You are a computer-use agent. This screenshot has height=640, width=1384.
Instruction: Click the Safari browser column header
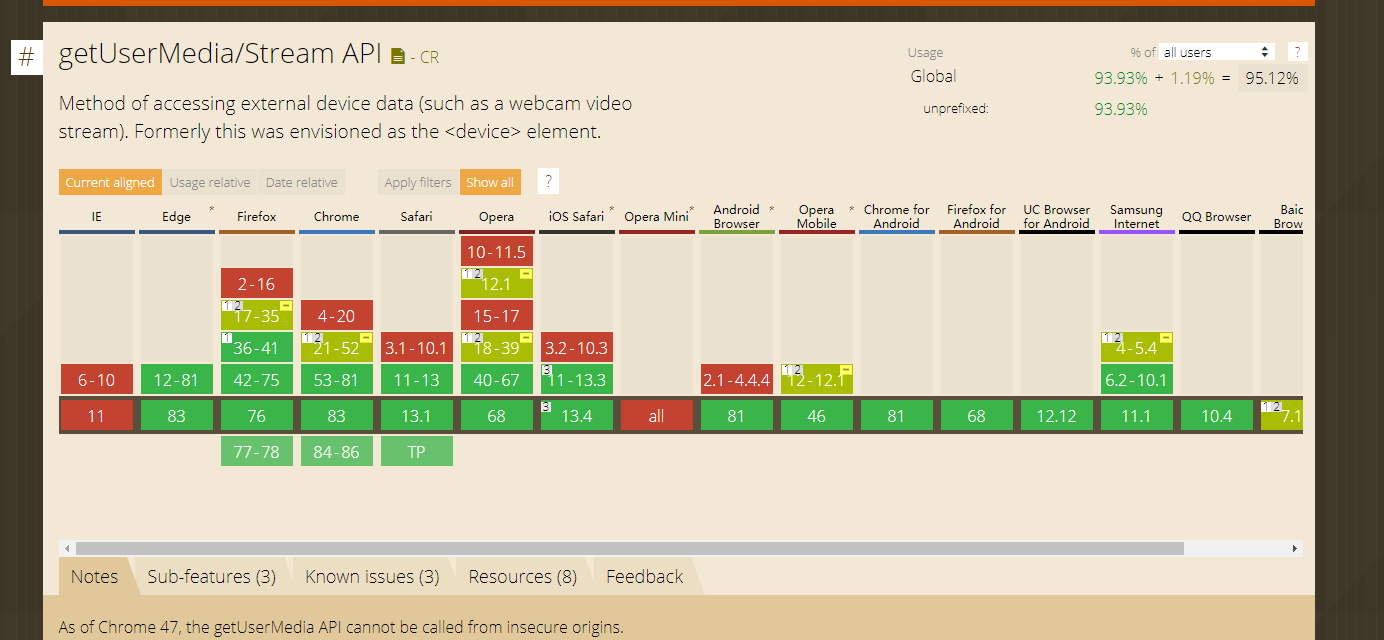click(x=416, y=217)
